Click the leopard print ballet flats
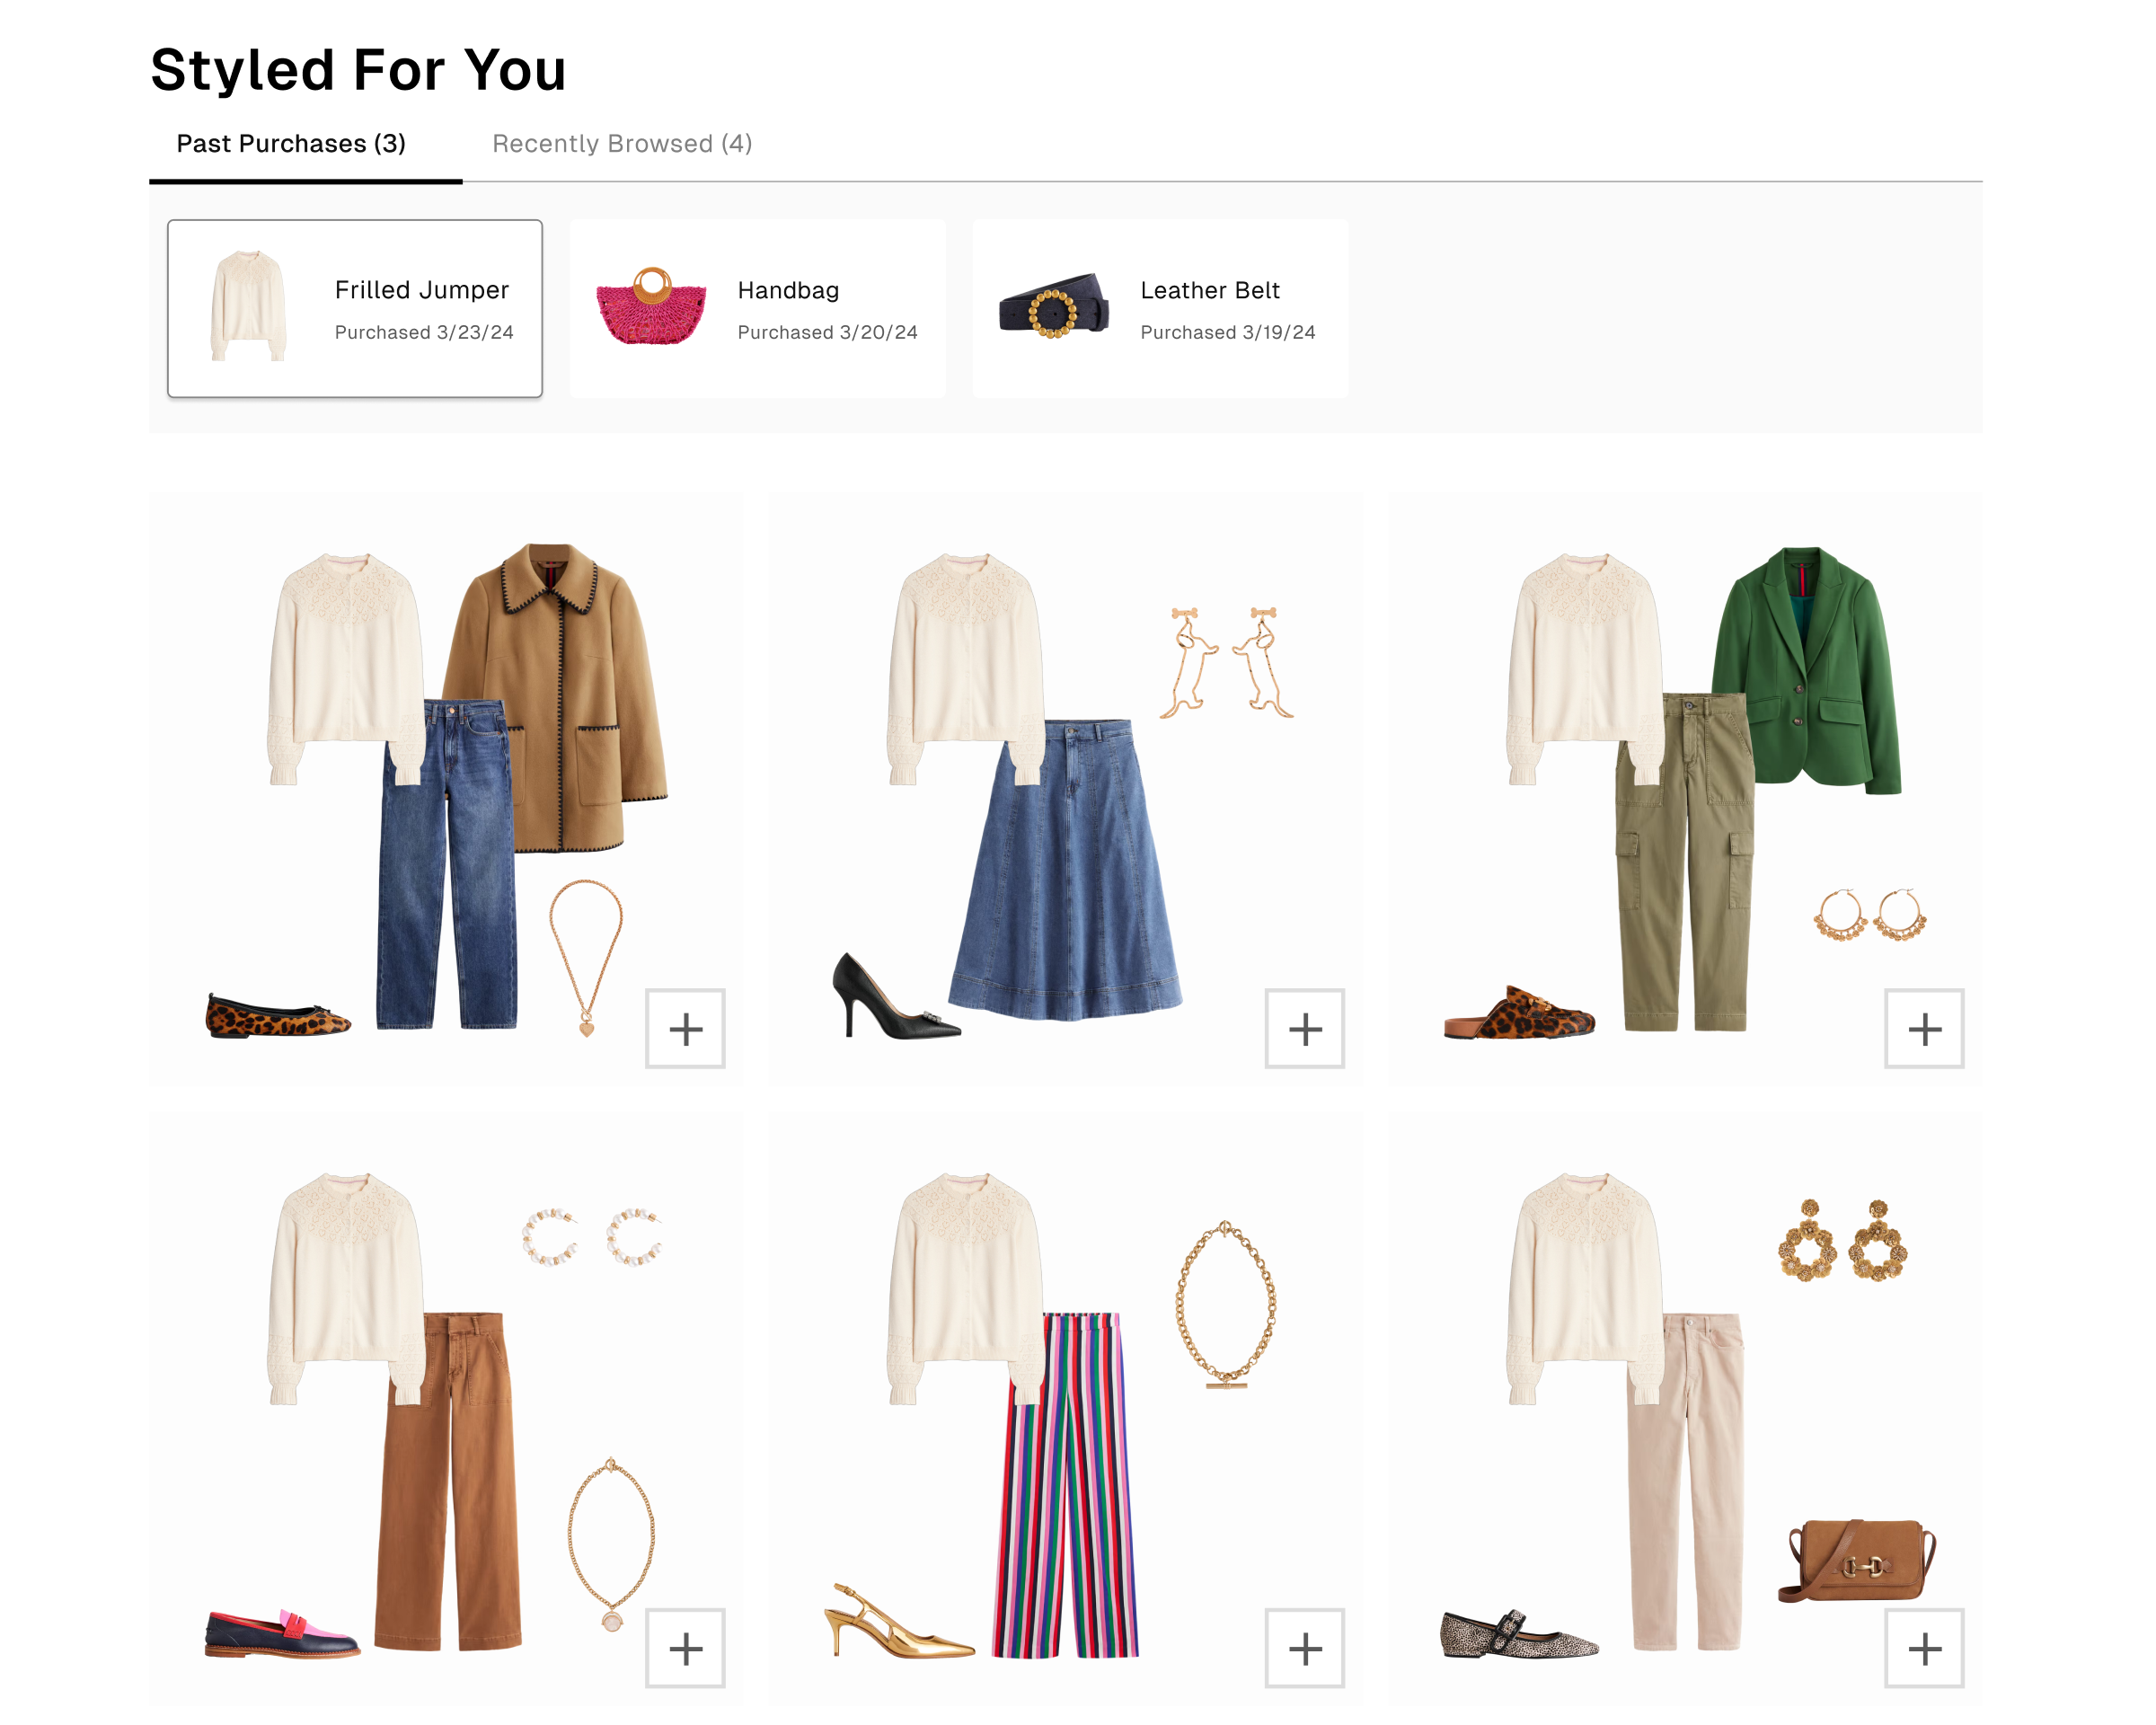 pos(277,1016)
